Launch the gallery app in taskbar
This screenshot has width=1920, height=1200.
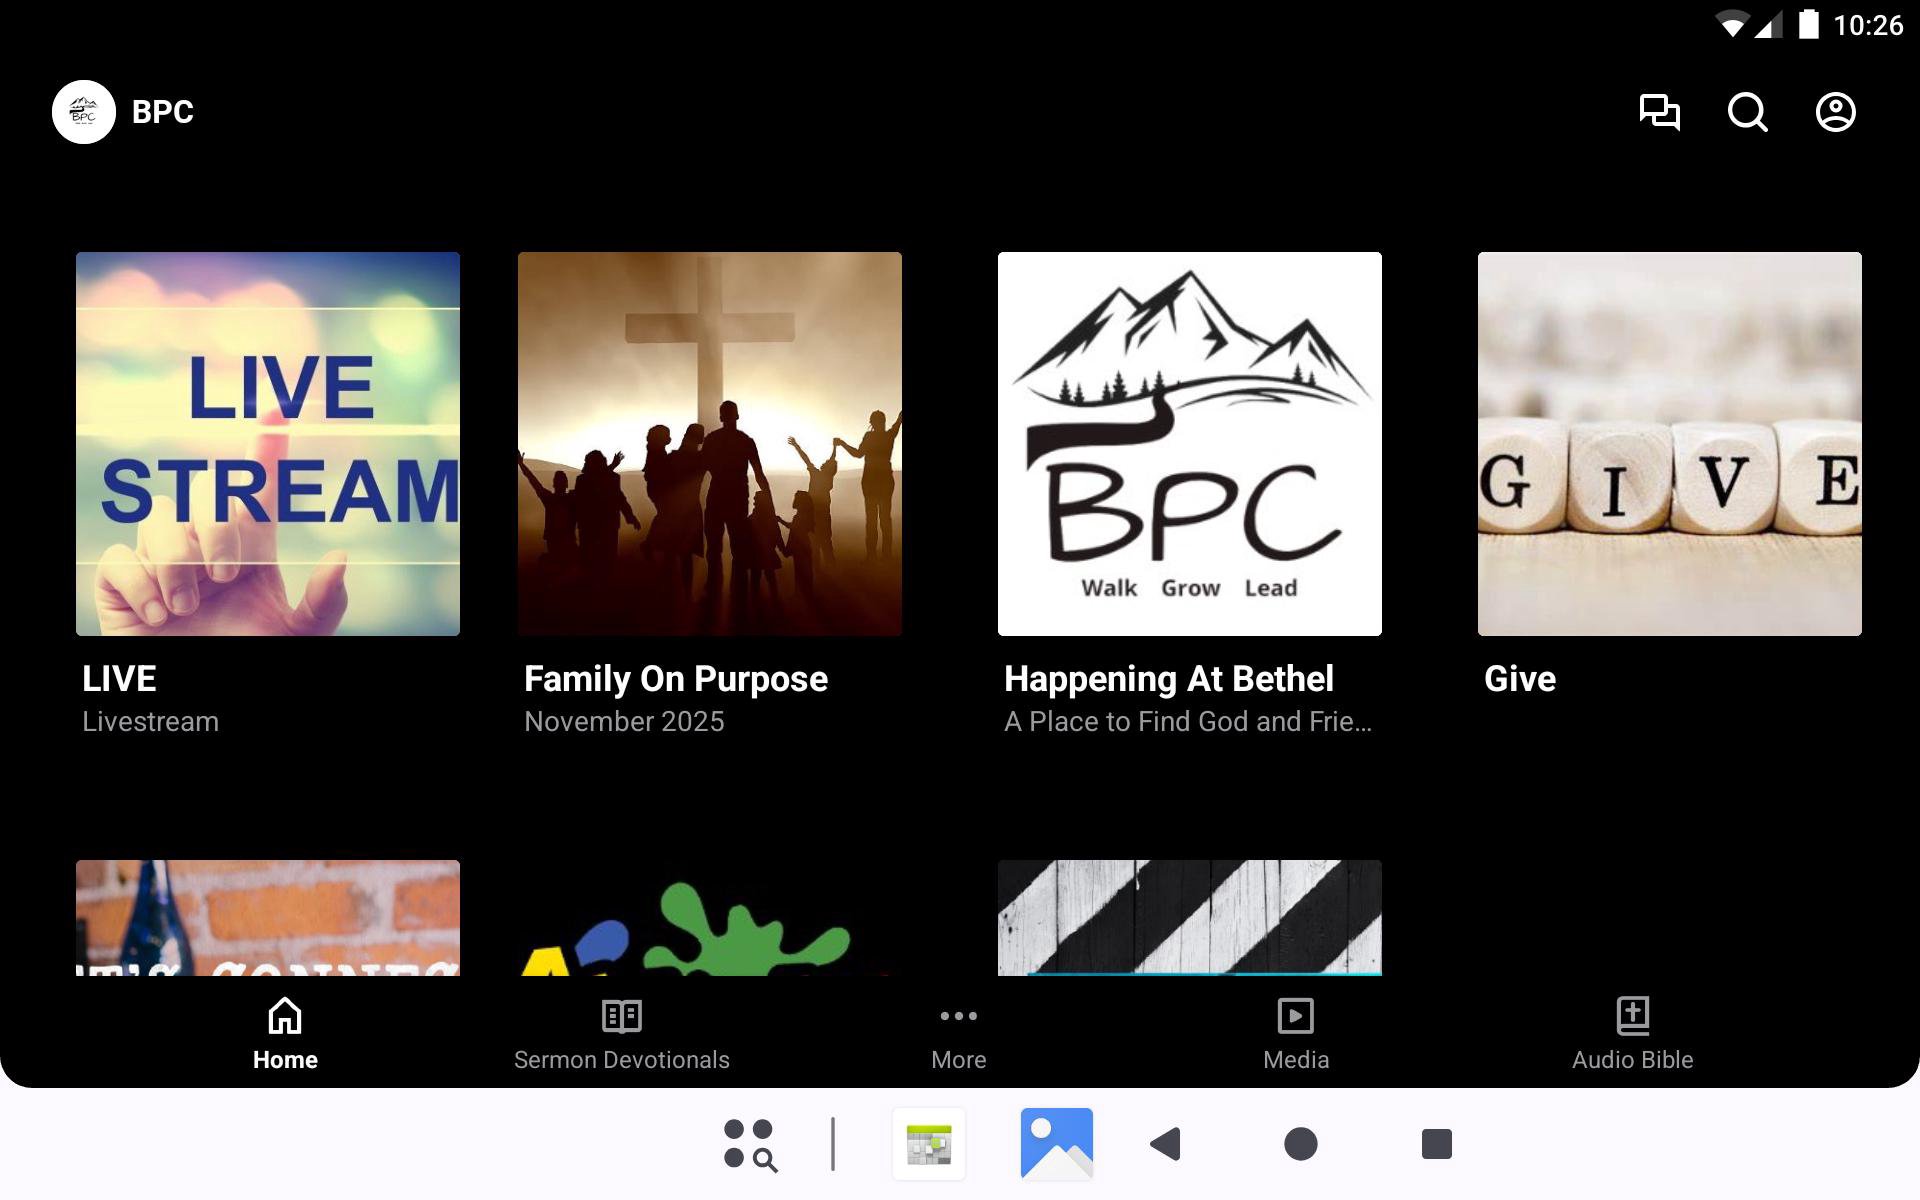click(1056, 1144)
